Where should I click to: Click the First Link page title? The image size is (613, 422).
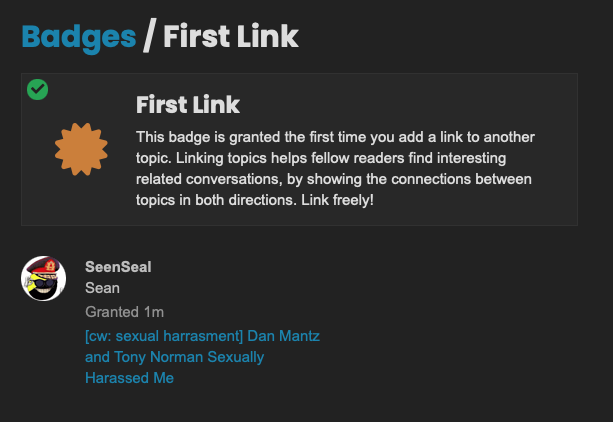point(230,36)
